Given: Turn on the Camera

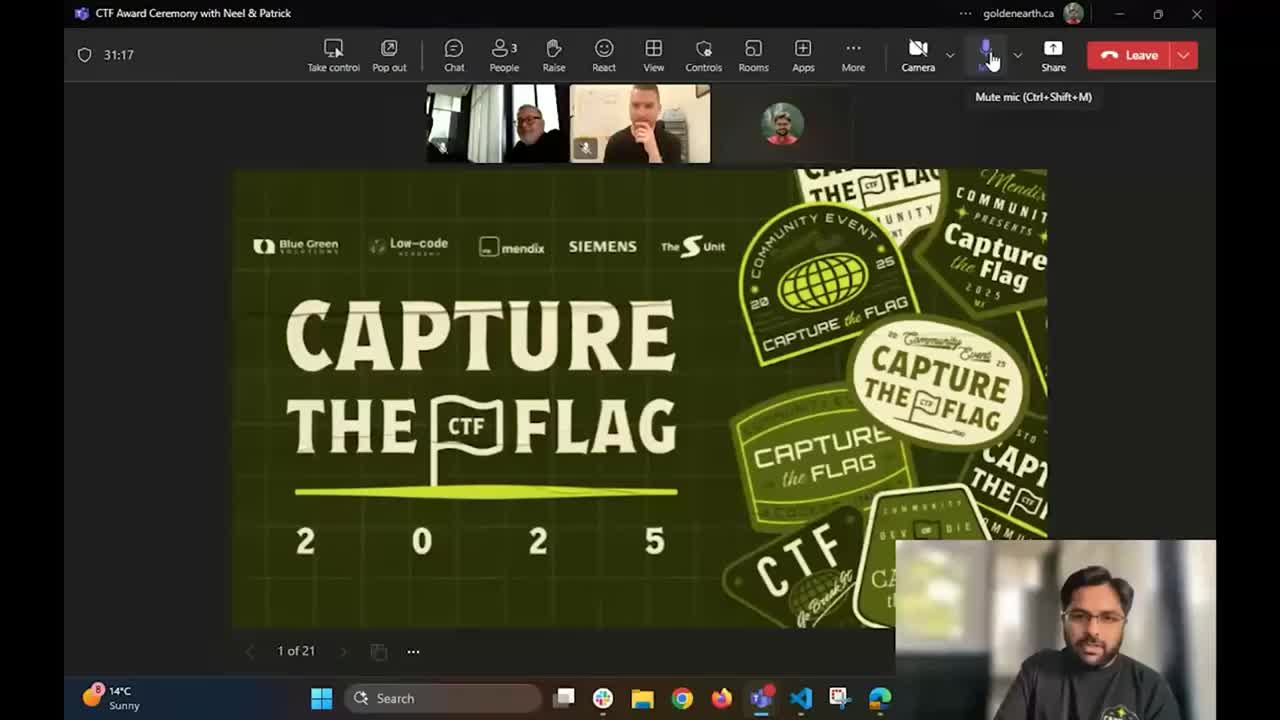Looking at the screenshot, I should 918,55.
